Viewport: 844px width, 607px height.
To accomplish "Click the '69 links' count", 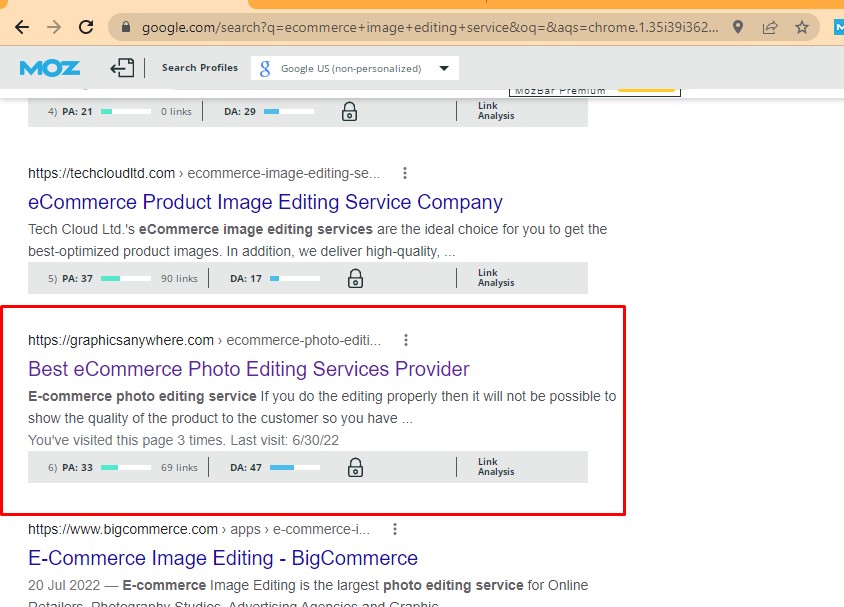I will 179,467.
